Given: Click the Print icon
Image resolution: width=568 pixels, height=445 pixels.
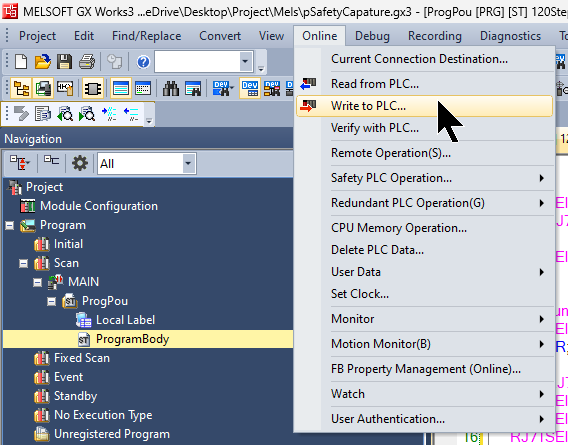Looking at the screenshot, I should [87, 62].
